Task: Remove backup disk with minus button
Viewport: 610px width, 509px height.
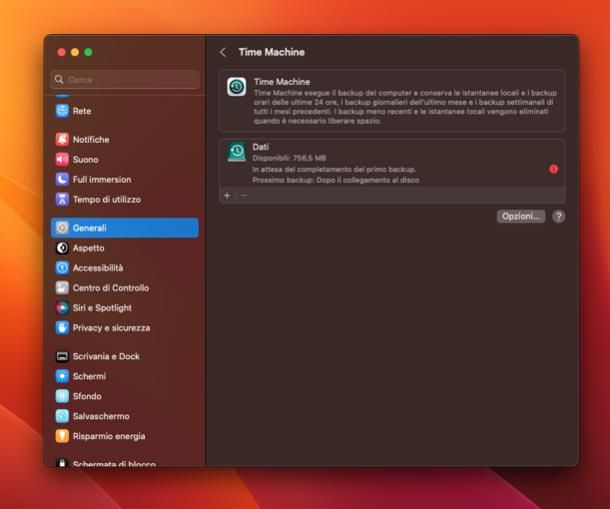Action: 244,195
